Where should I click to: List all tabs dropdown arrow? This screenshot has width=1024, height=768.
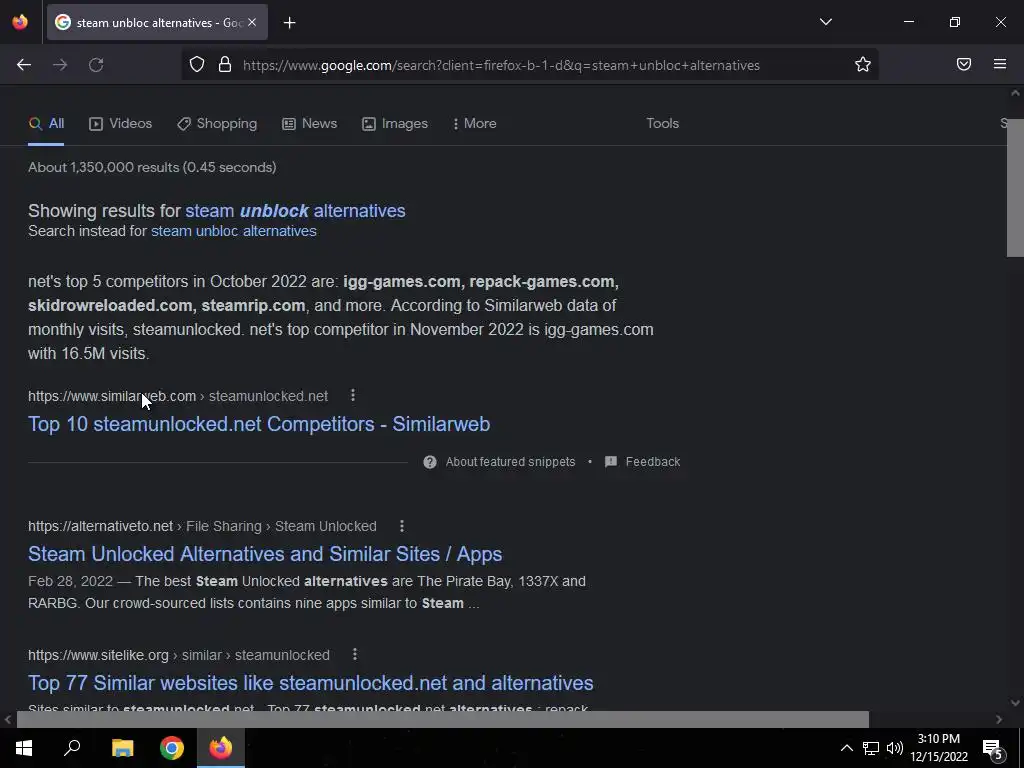(825, 22)
